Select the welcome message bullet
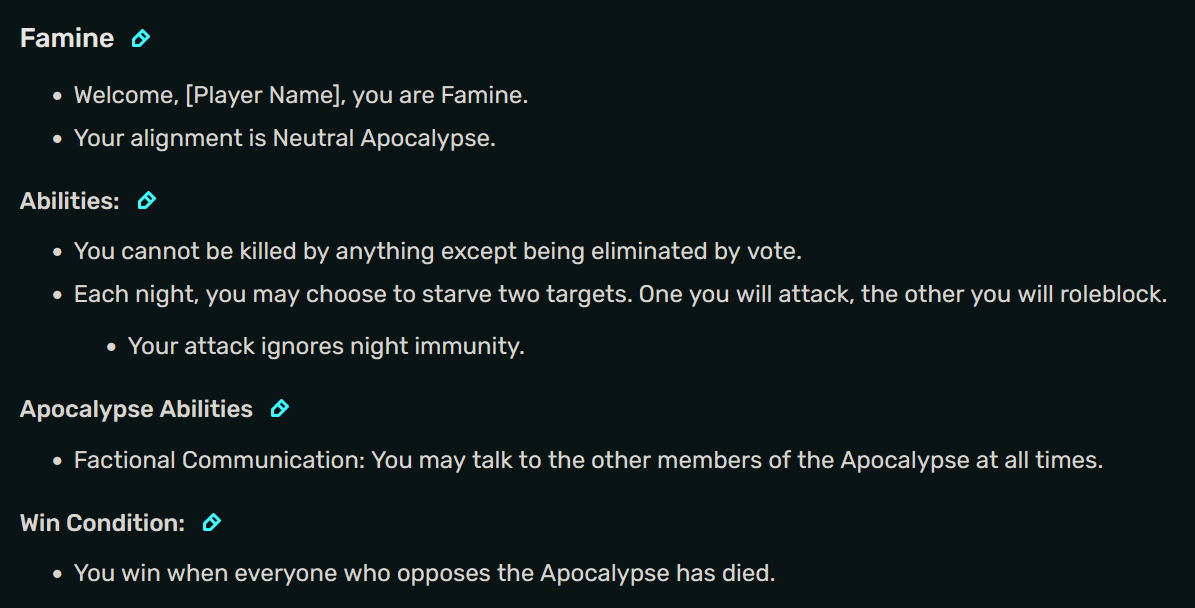Viewport: 1195px width, 608px height. tap(300, 94)
